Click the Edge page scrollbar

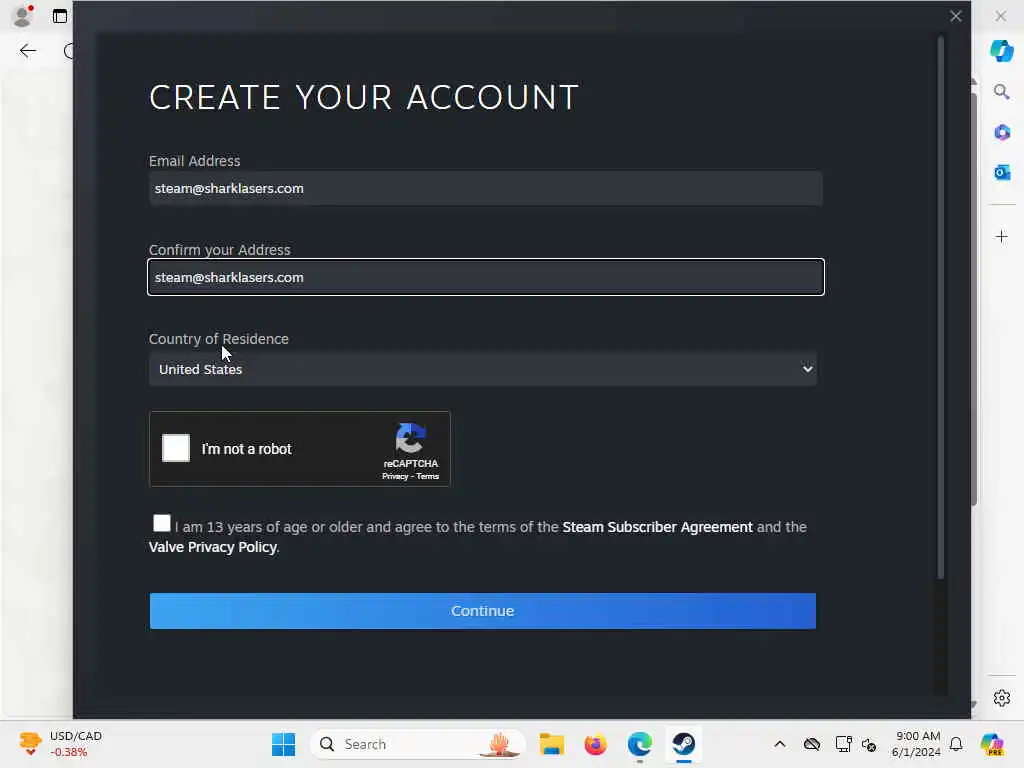point(974,300)
